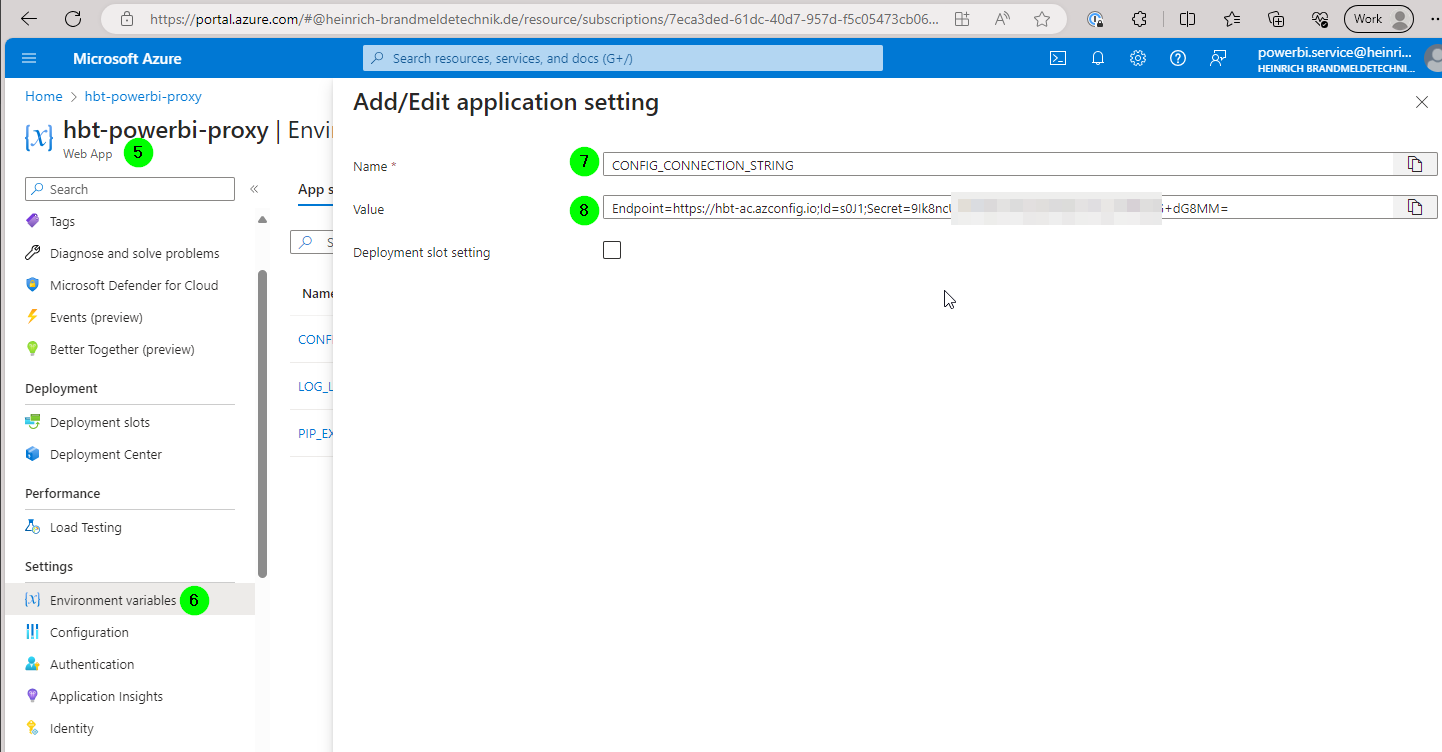The image size is (1442, 752).
Task: Click the browser back arrow
Action: pos(29,19)
